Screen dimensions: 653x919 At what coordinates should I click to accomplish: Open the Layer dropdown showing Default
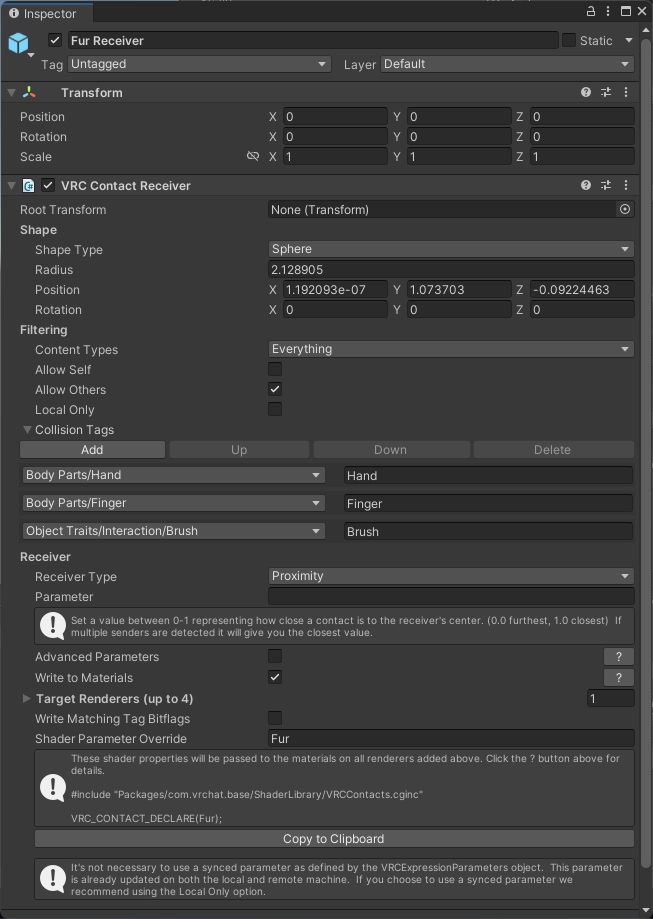point(507,64)
